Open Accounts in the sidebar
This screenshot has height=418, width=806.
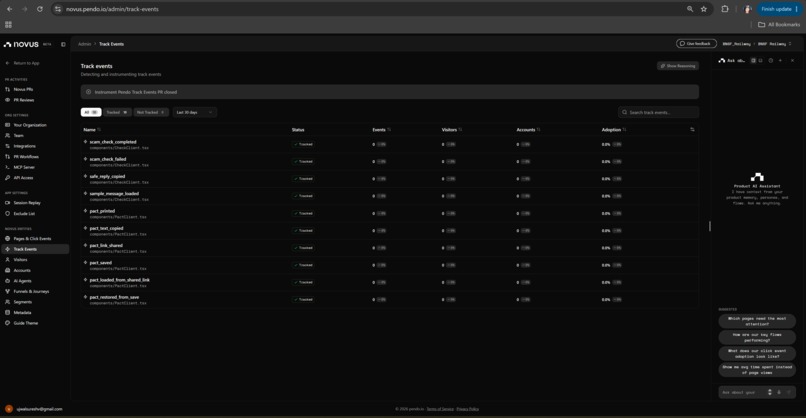coord(22,270)
